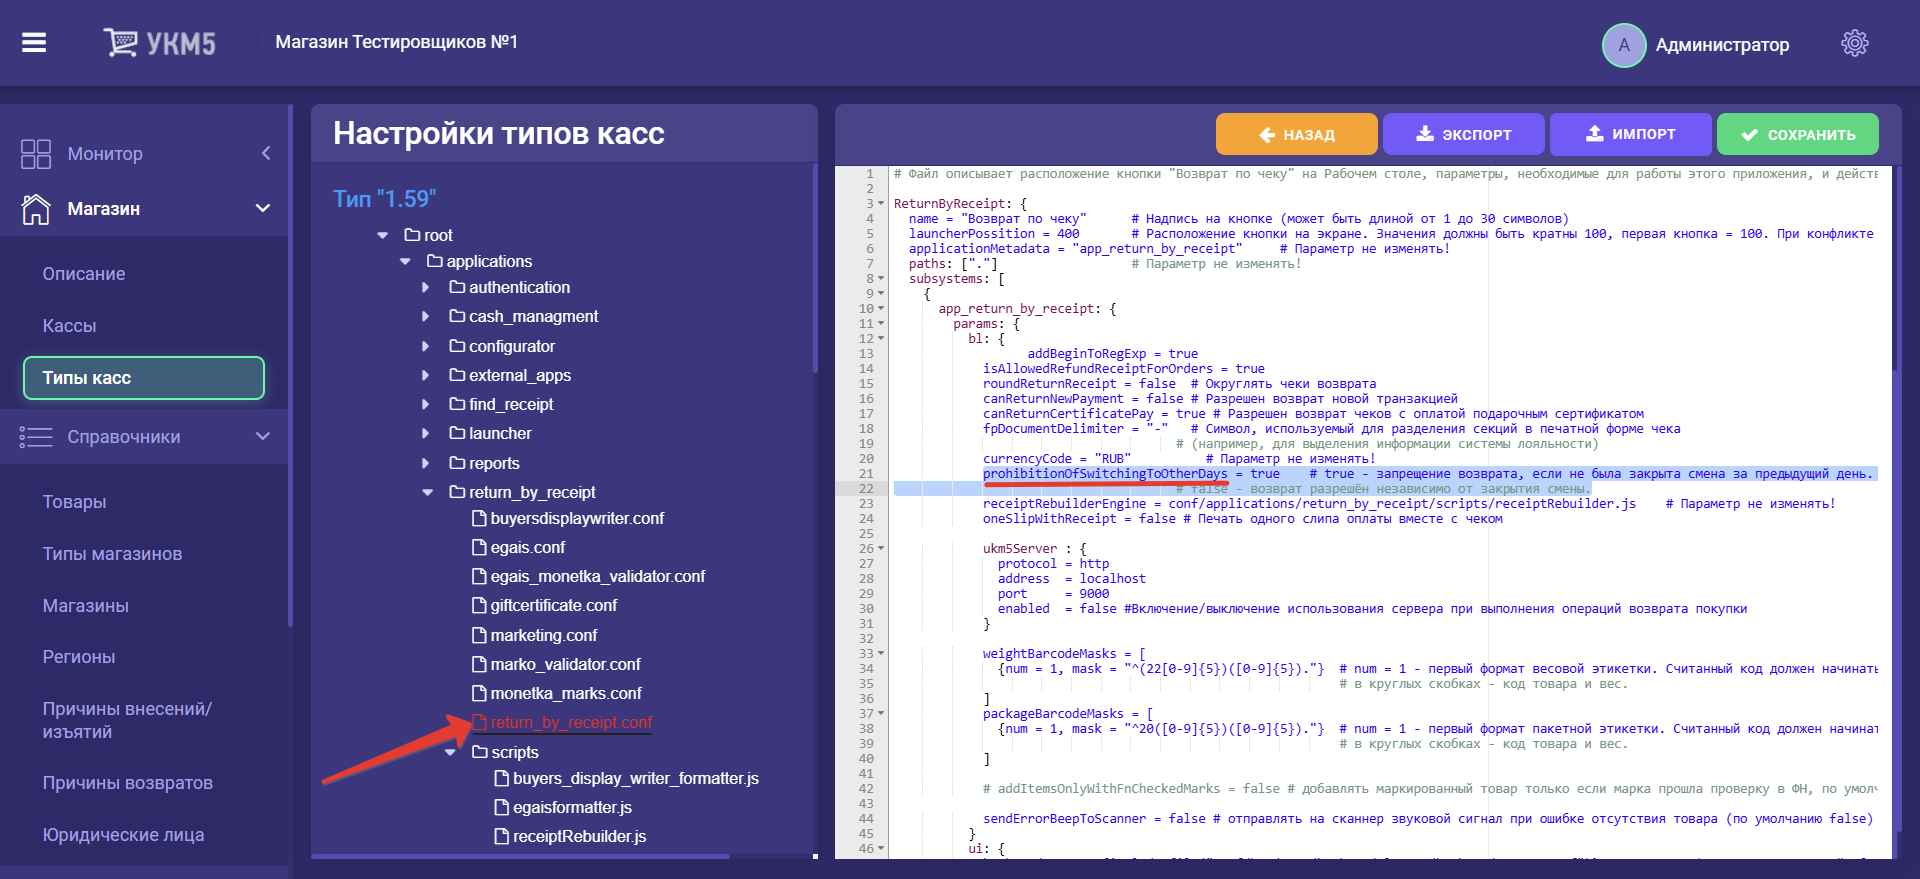Click the Монитор grid icon

tap(36, 154)
